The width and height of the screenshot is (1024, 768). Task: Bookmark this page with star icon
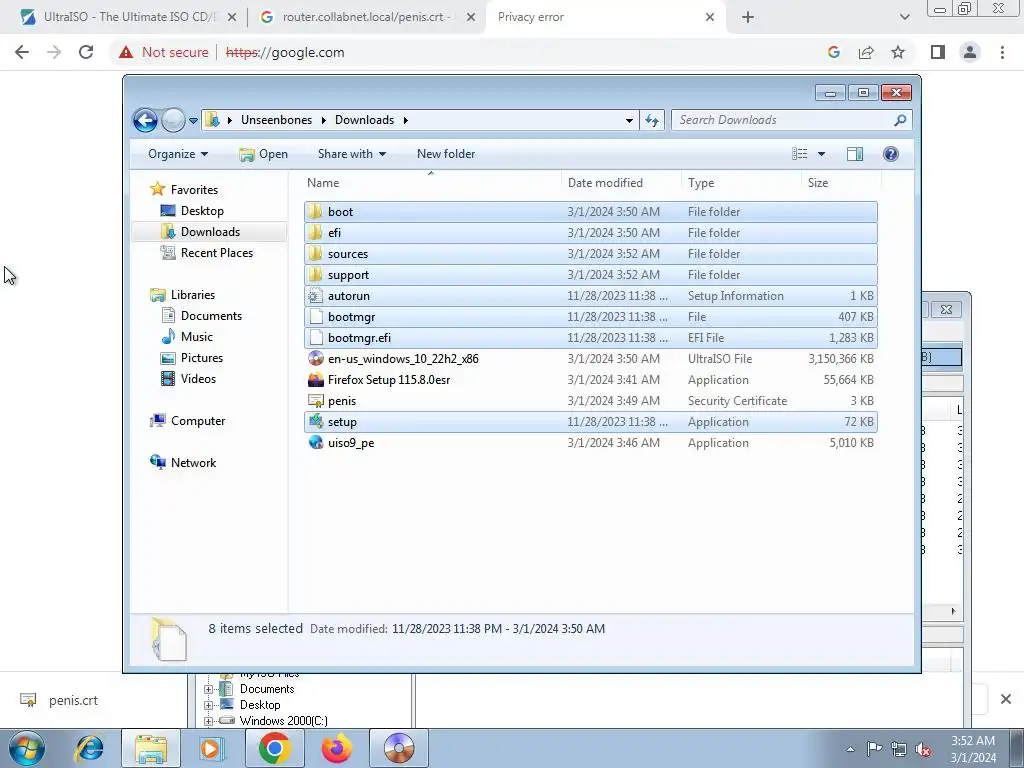click(x=898, y=52)
